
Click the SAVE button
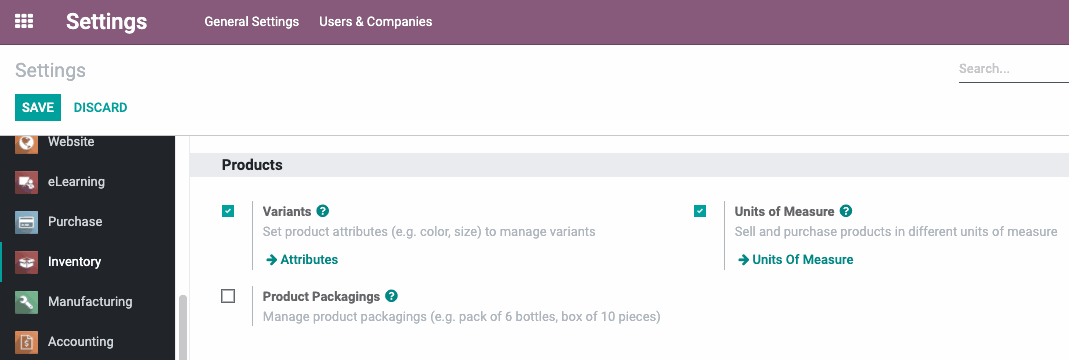(x=38, y=108)
